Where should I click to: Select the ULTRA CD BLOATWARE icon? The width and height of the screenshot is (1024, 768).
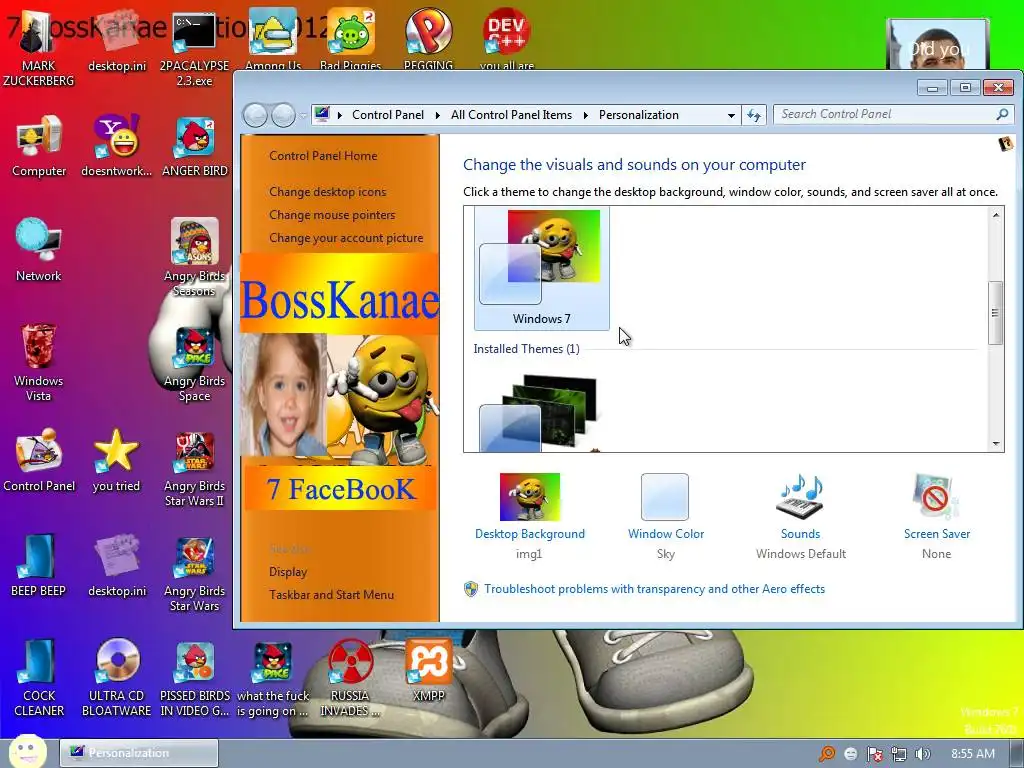point(116,678)
